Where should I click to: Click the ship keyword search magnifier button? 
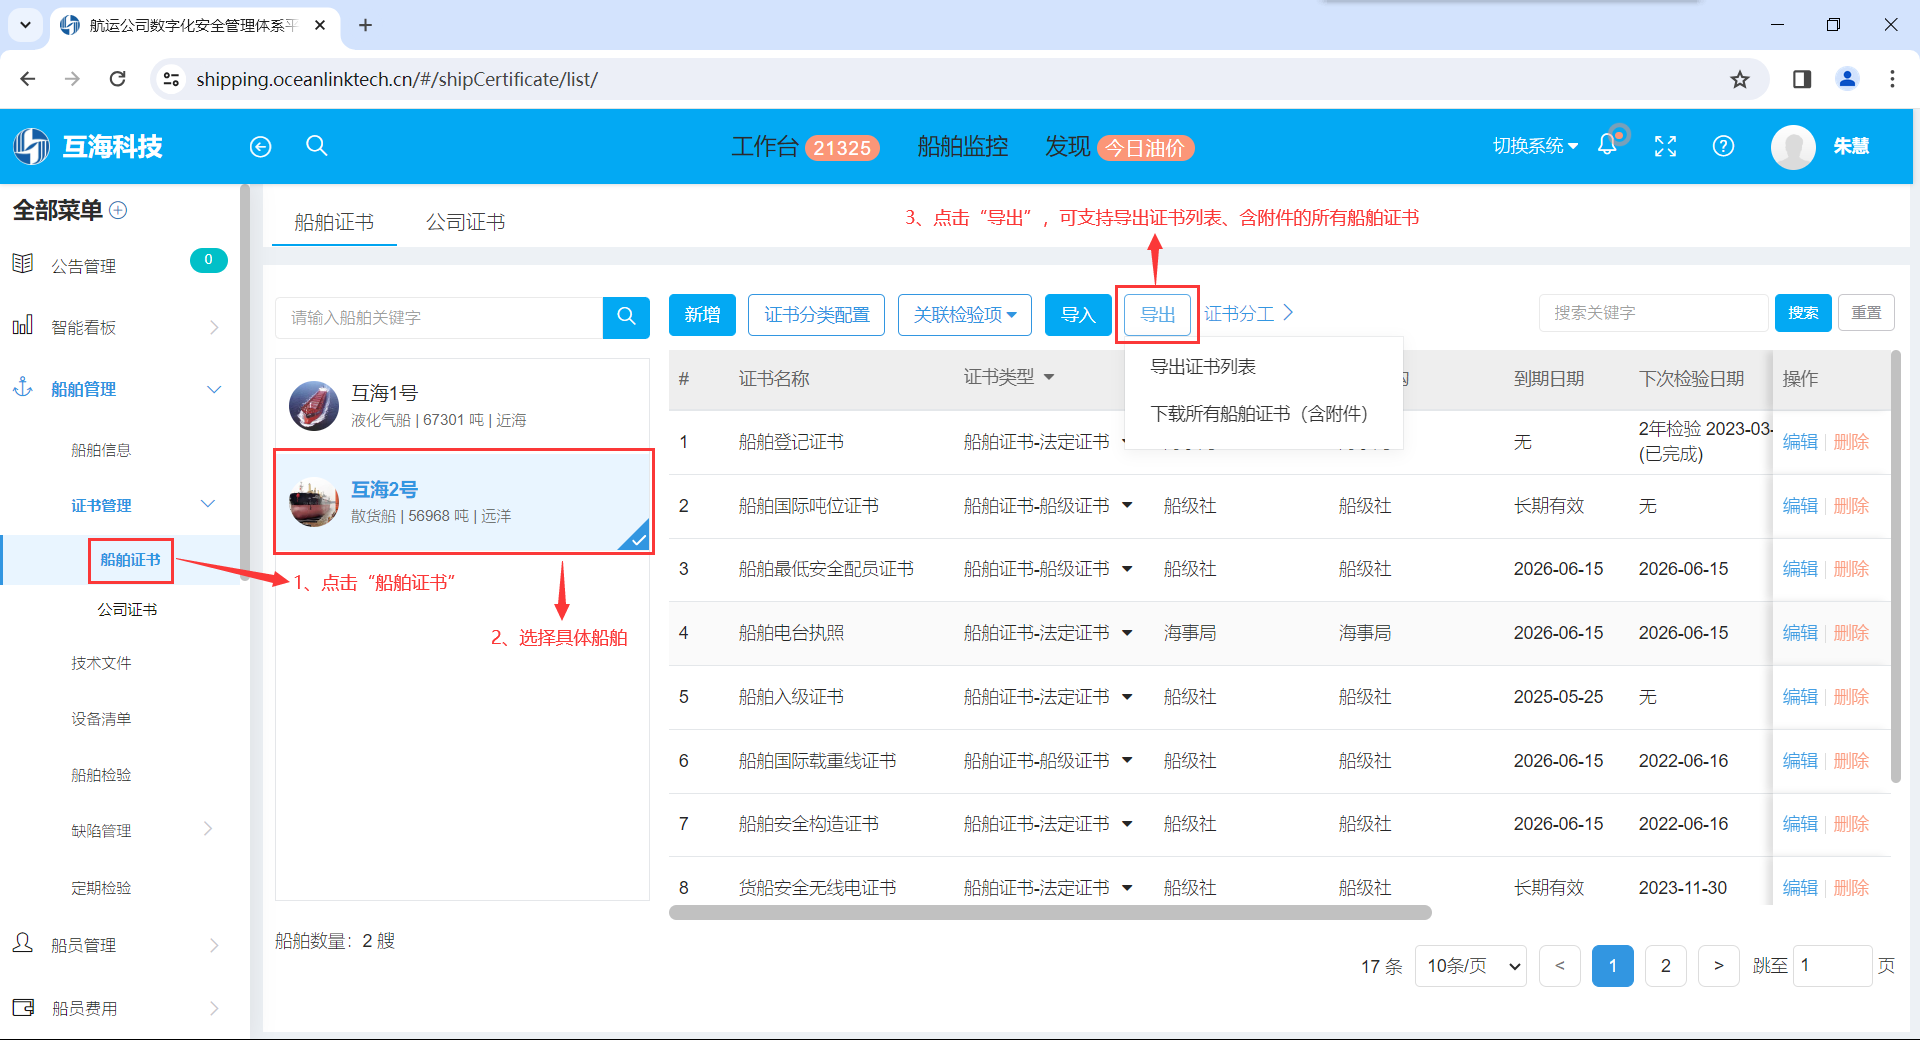click(x=627, y=317)
